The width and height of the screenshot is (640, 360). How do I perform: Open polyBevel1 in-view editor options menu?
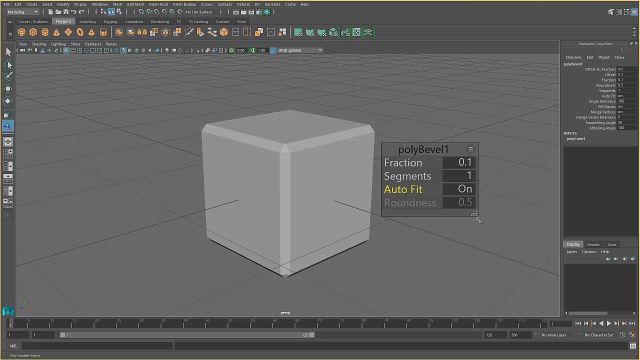pos(470,149)
